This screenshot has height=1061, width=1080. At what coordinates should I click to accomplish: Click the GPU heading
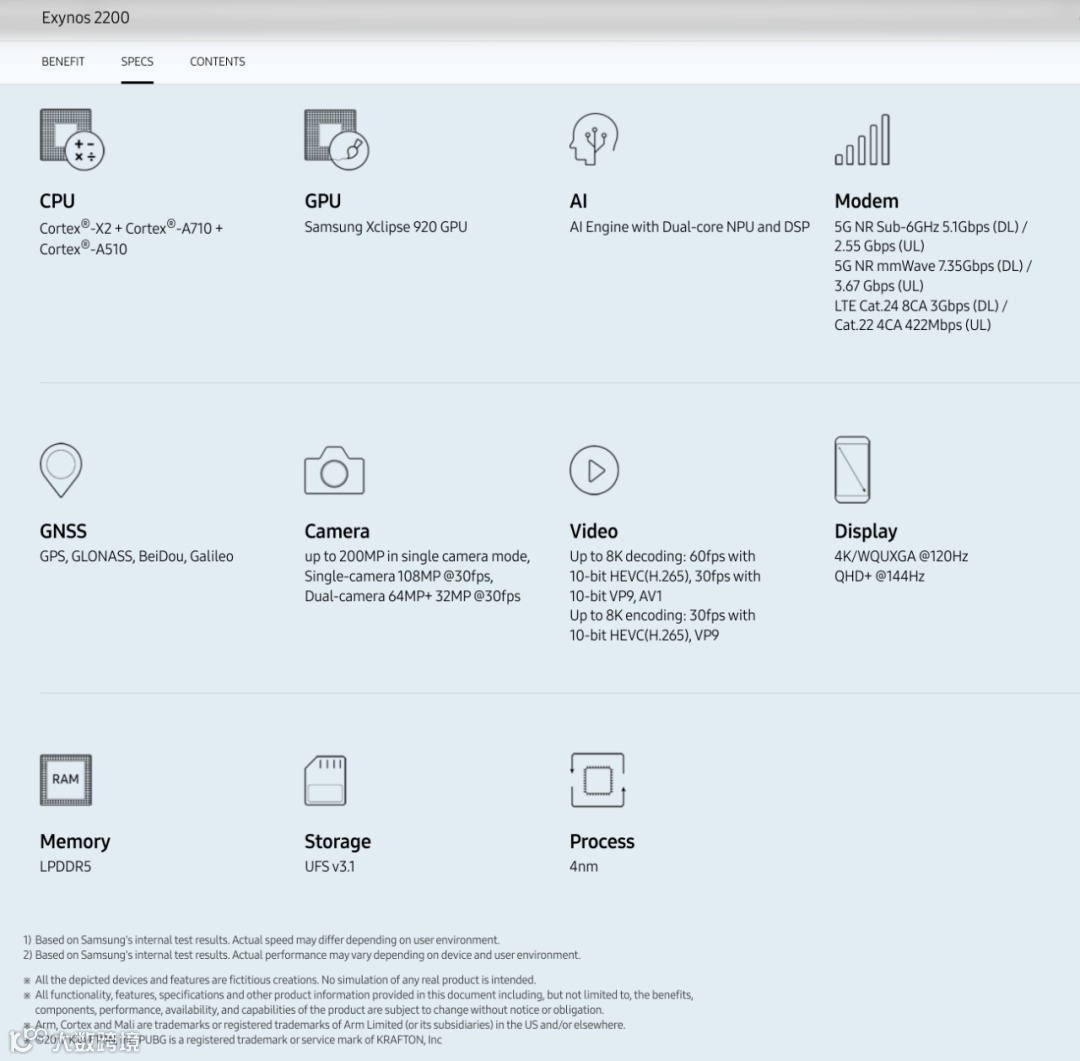tap(322, 201)
